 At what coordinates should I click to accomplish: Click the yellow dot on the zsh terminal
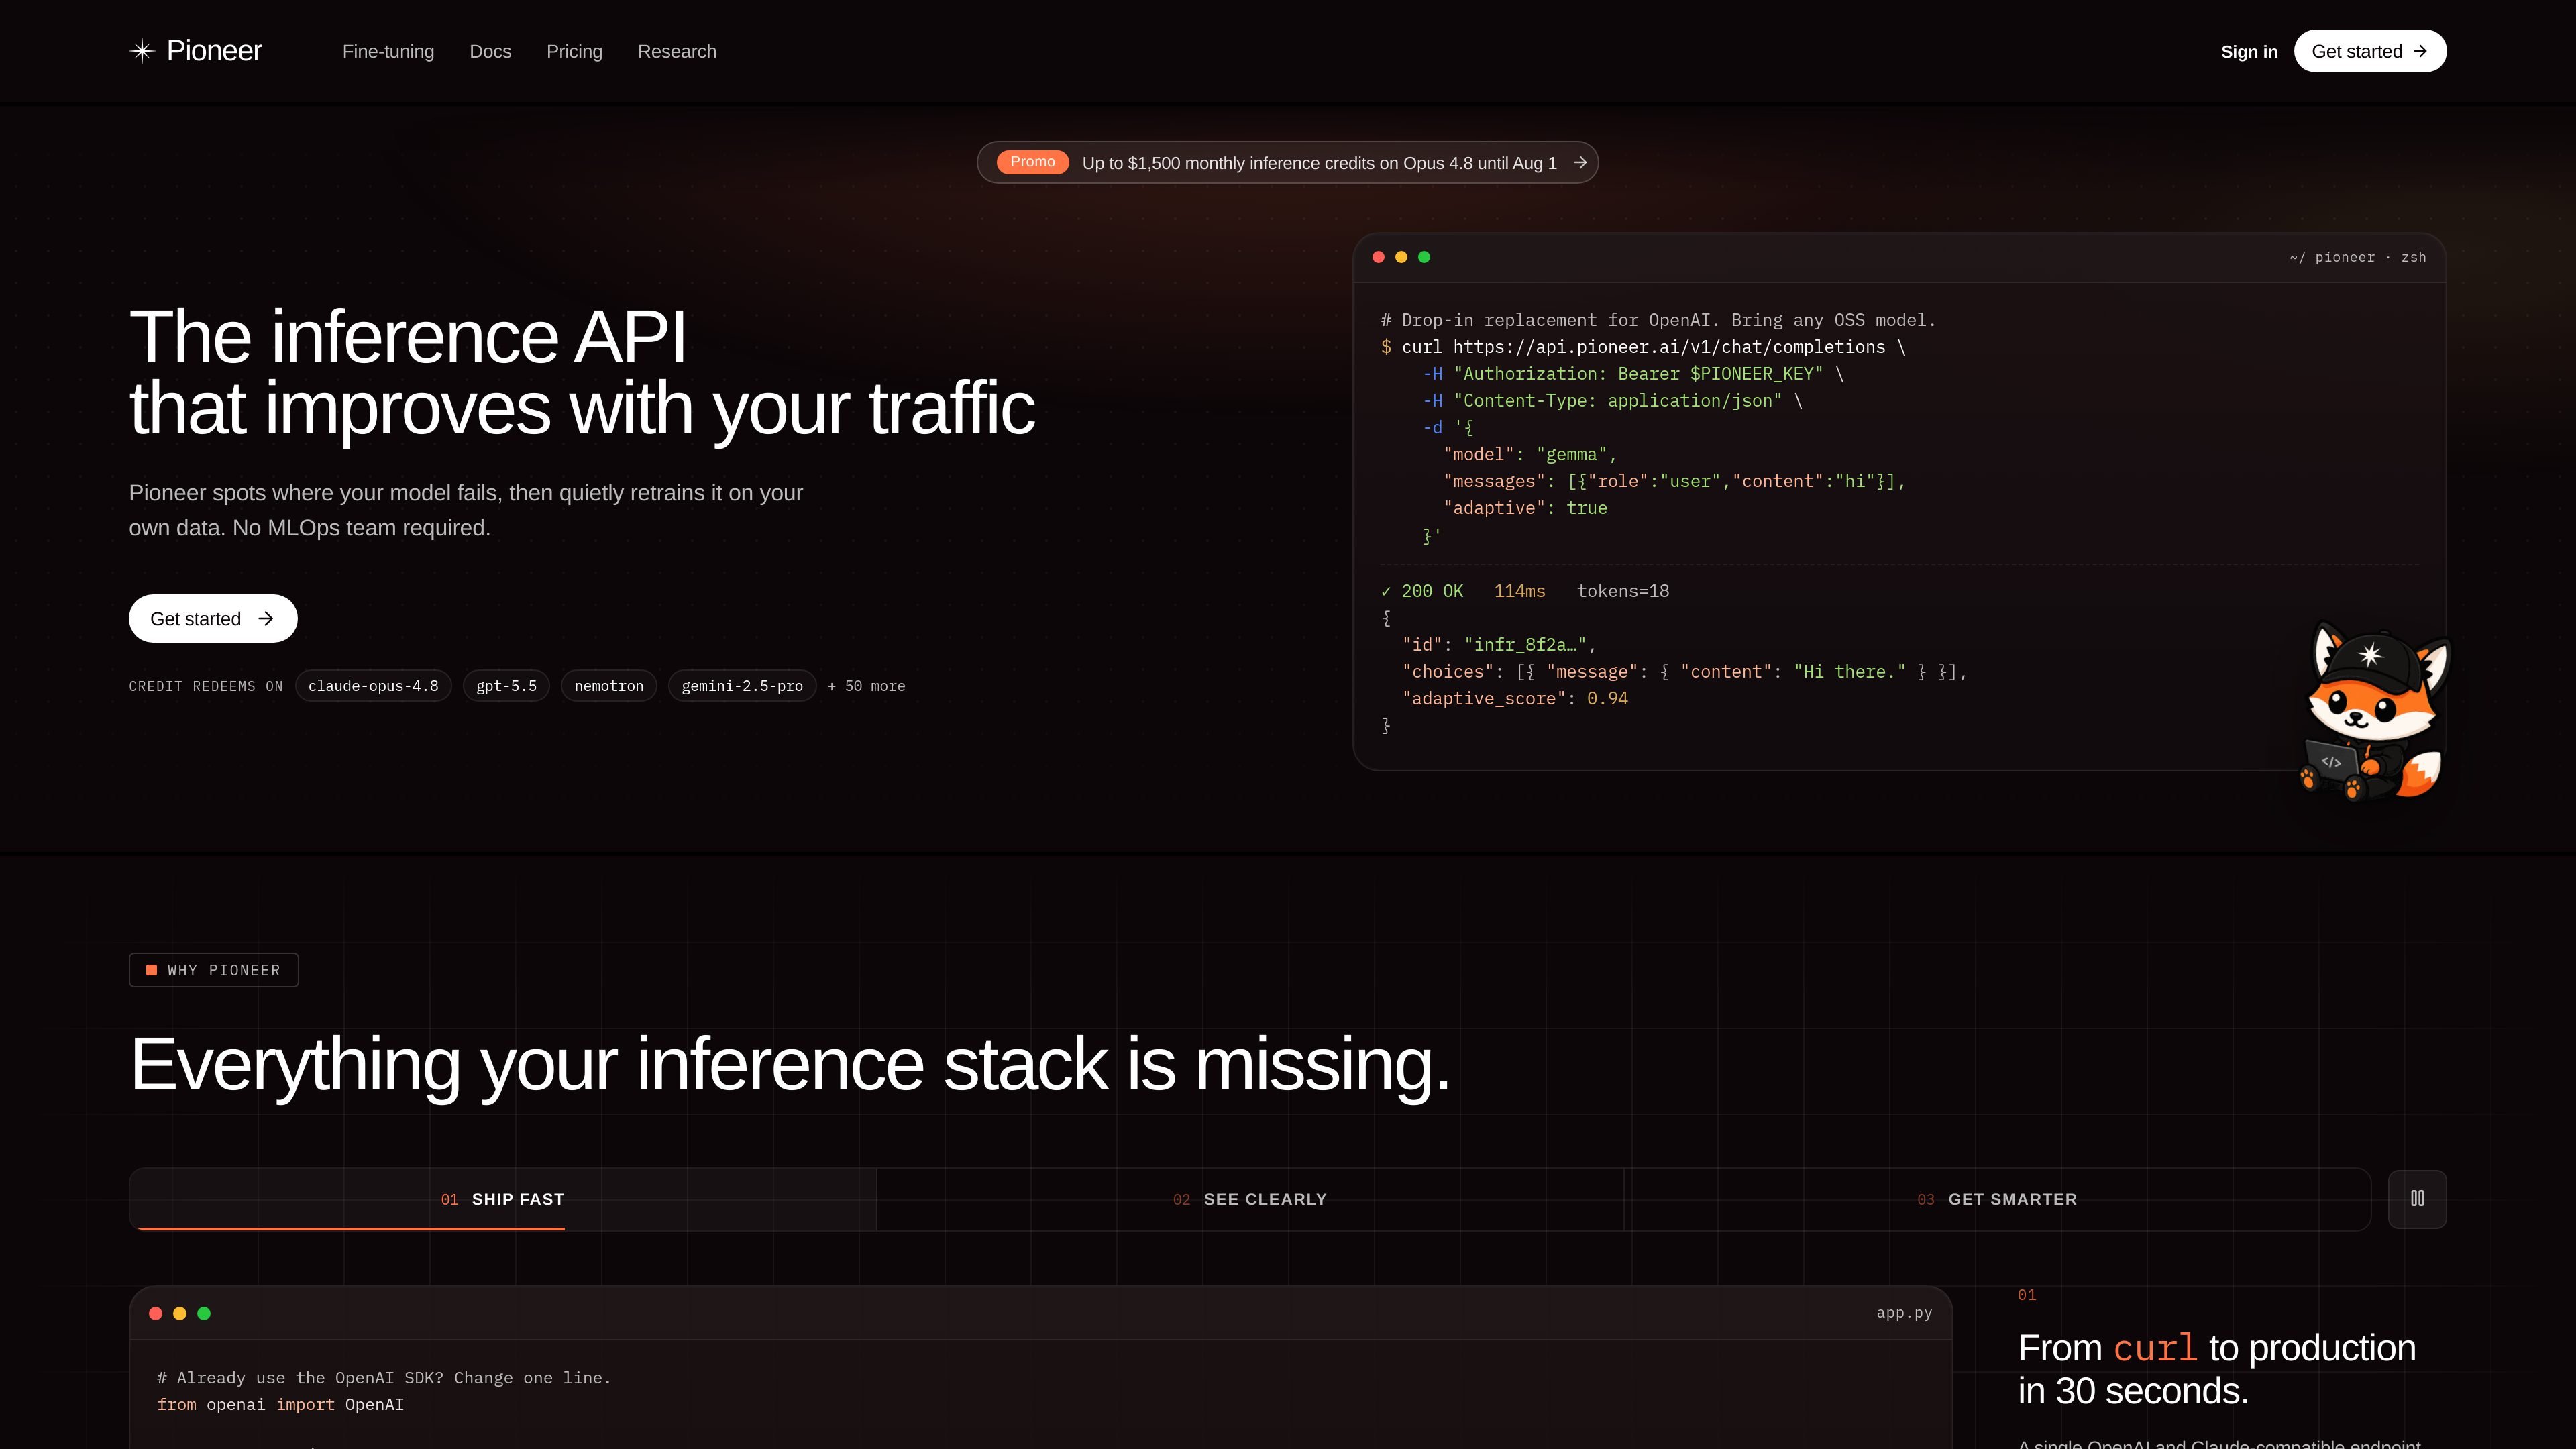point(1401,257)
